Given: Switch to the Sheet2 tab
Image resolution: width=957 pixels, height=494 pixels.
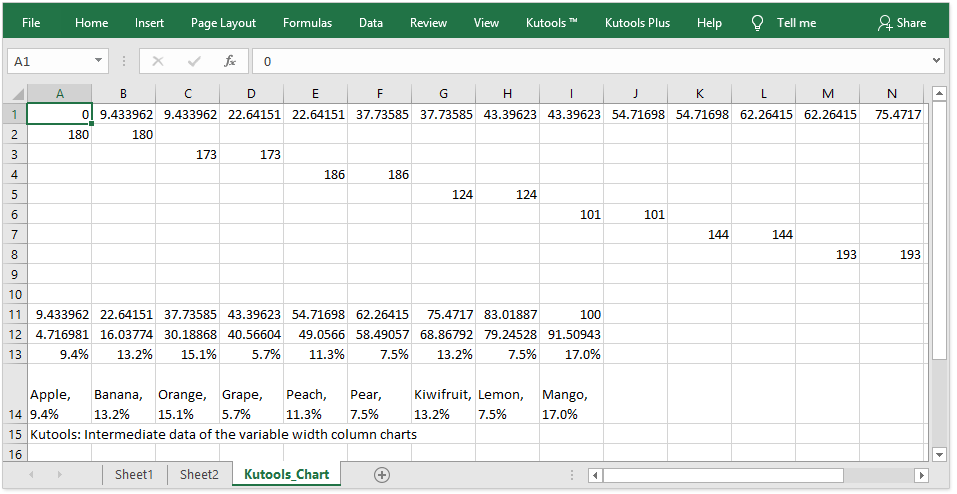Looking at the screenshot, I should tap(199, 474).
